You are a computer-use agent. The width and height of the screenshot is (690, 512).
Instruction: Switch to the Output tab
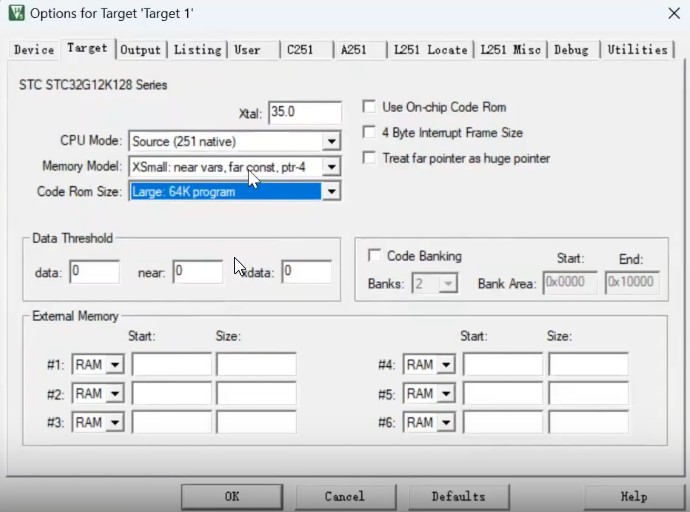pyautogui.click(x=140, y=50)
